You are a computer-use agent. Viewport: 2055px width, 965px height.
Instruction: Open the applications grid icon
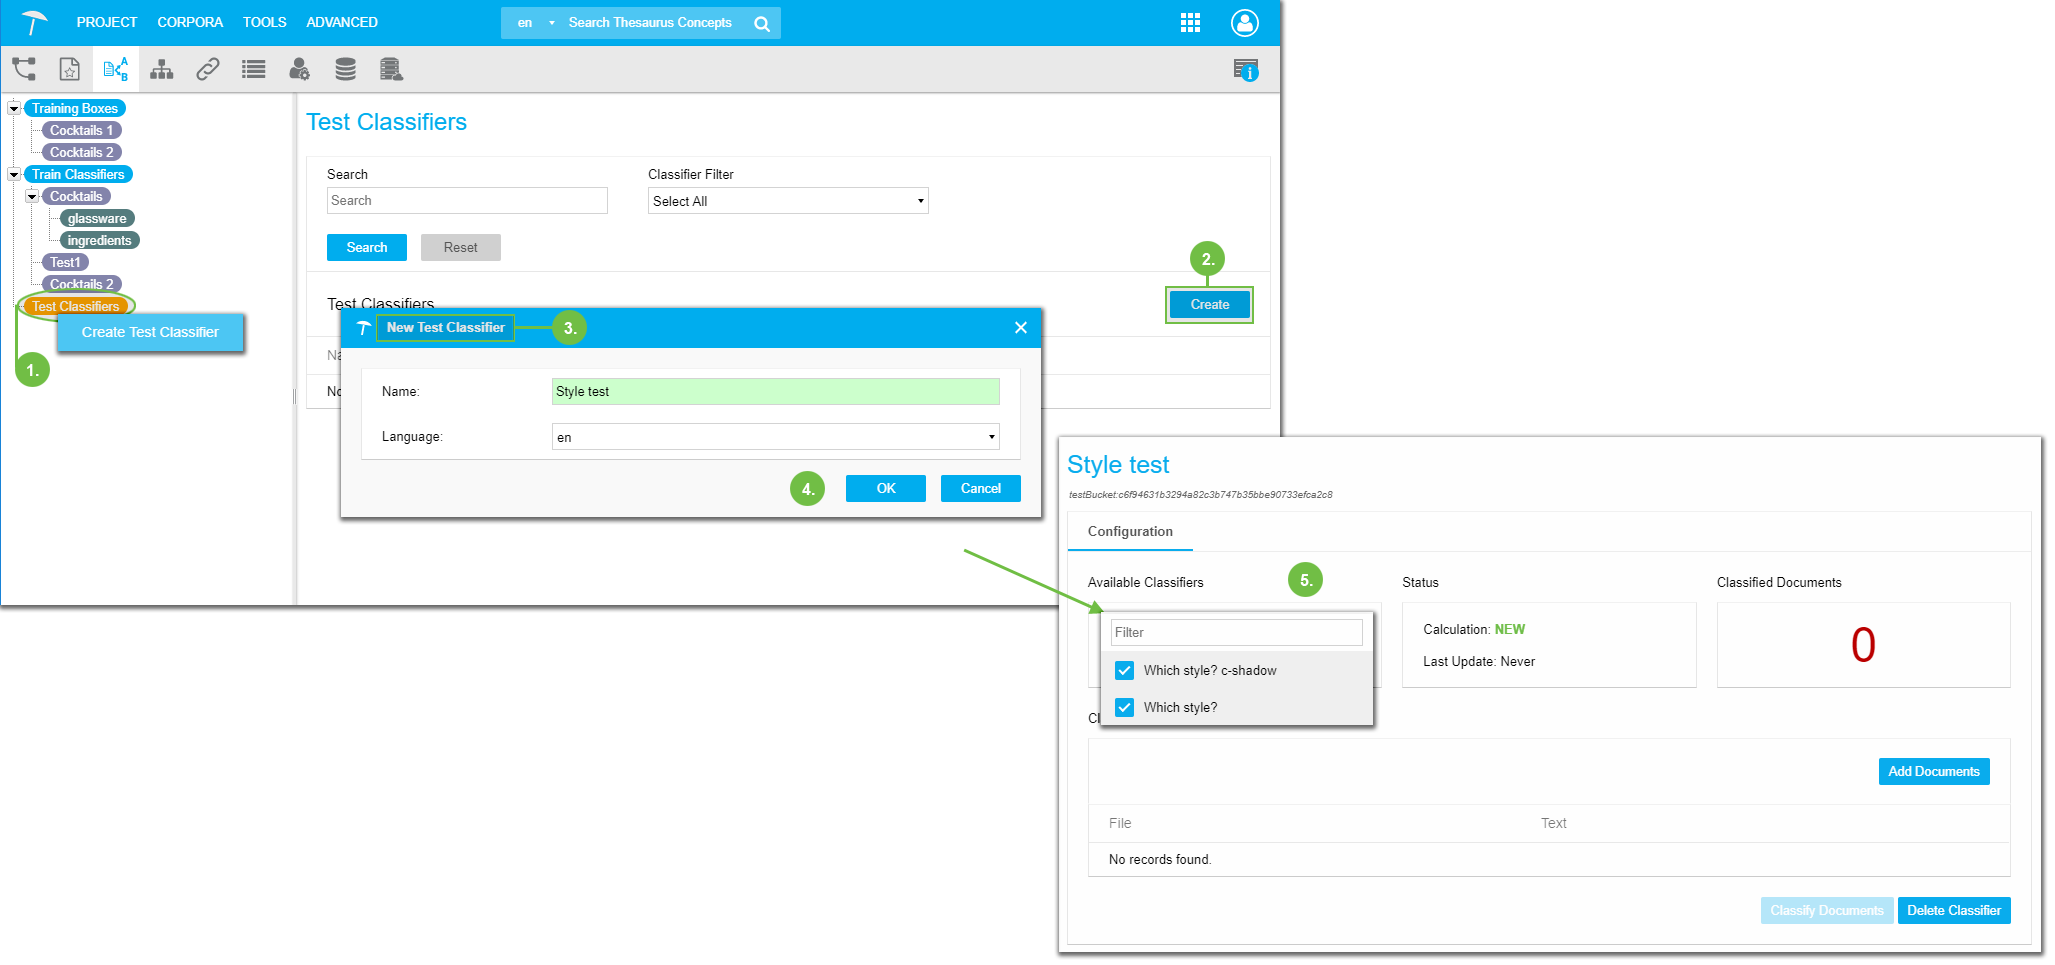coord(1190,23)
